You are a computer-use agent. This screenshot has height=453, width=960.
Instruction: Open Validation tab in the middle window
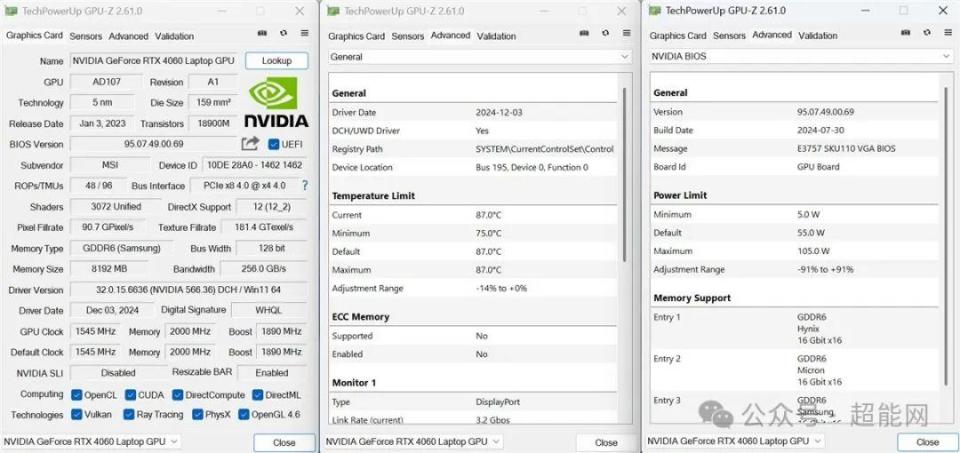point(496,36)
